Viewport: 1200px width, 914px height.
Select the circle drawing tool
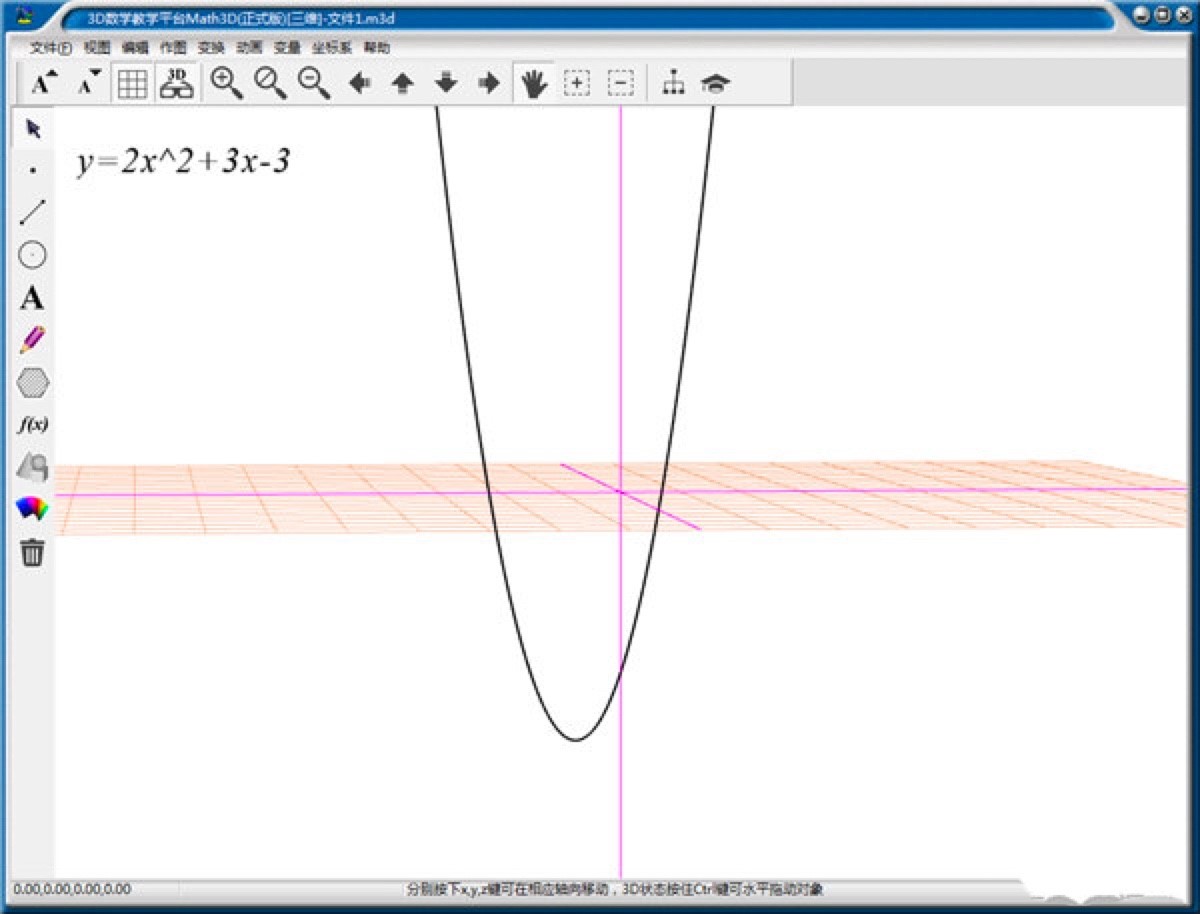tap(33, 255)
